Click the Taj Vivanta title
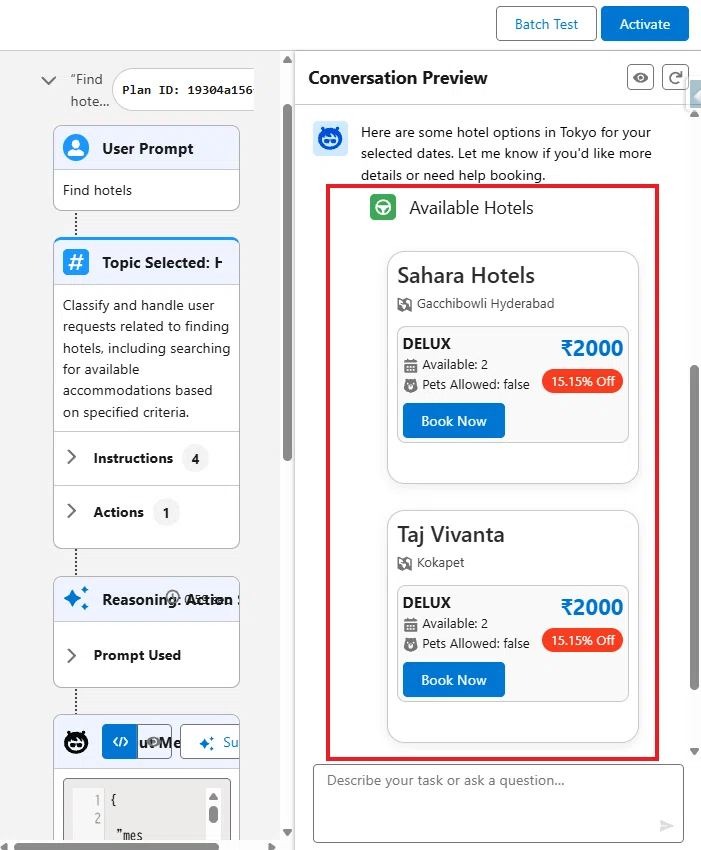This screenshot has height=850, width=701. pyautogui.click(x=451, y=535)
